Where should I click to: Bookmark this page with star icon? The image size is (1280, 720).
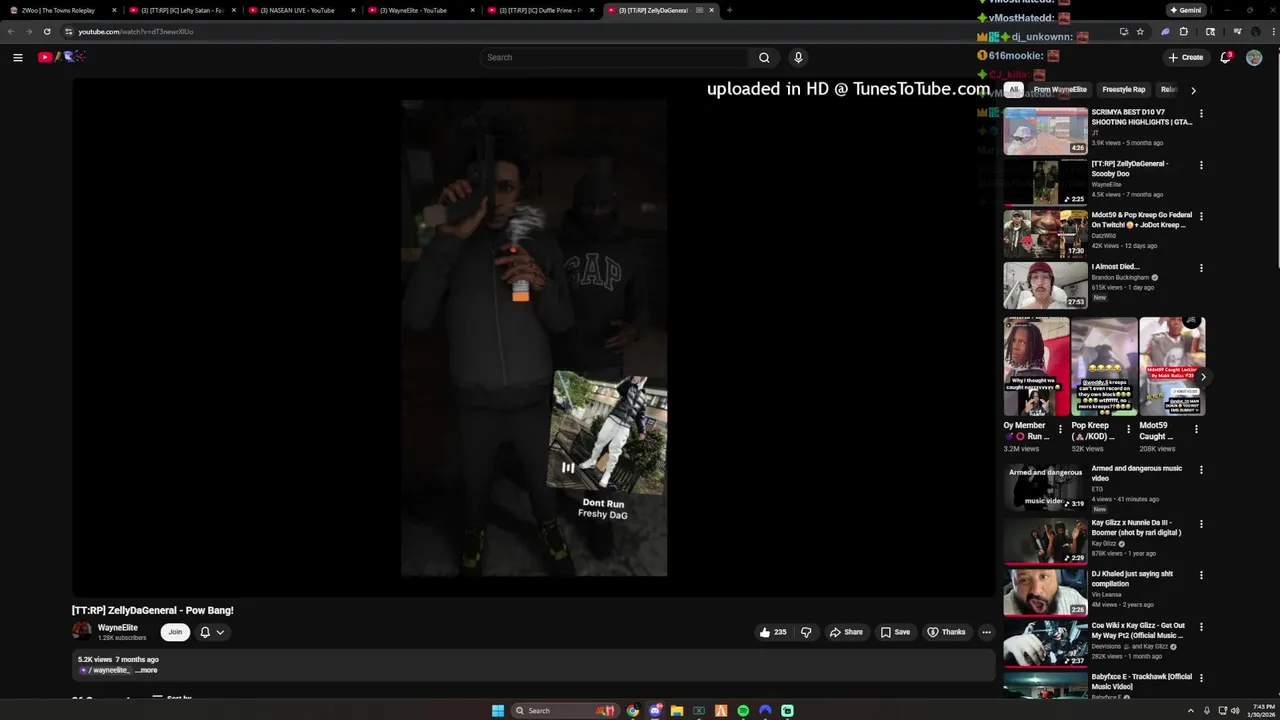[1140, 31]
